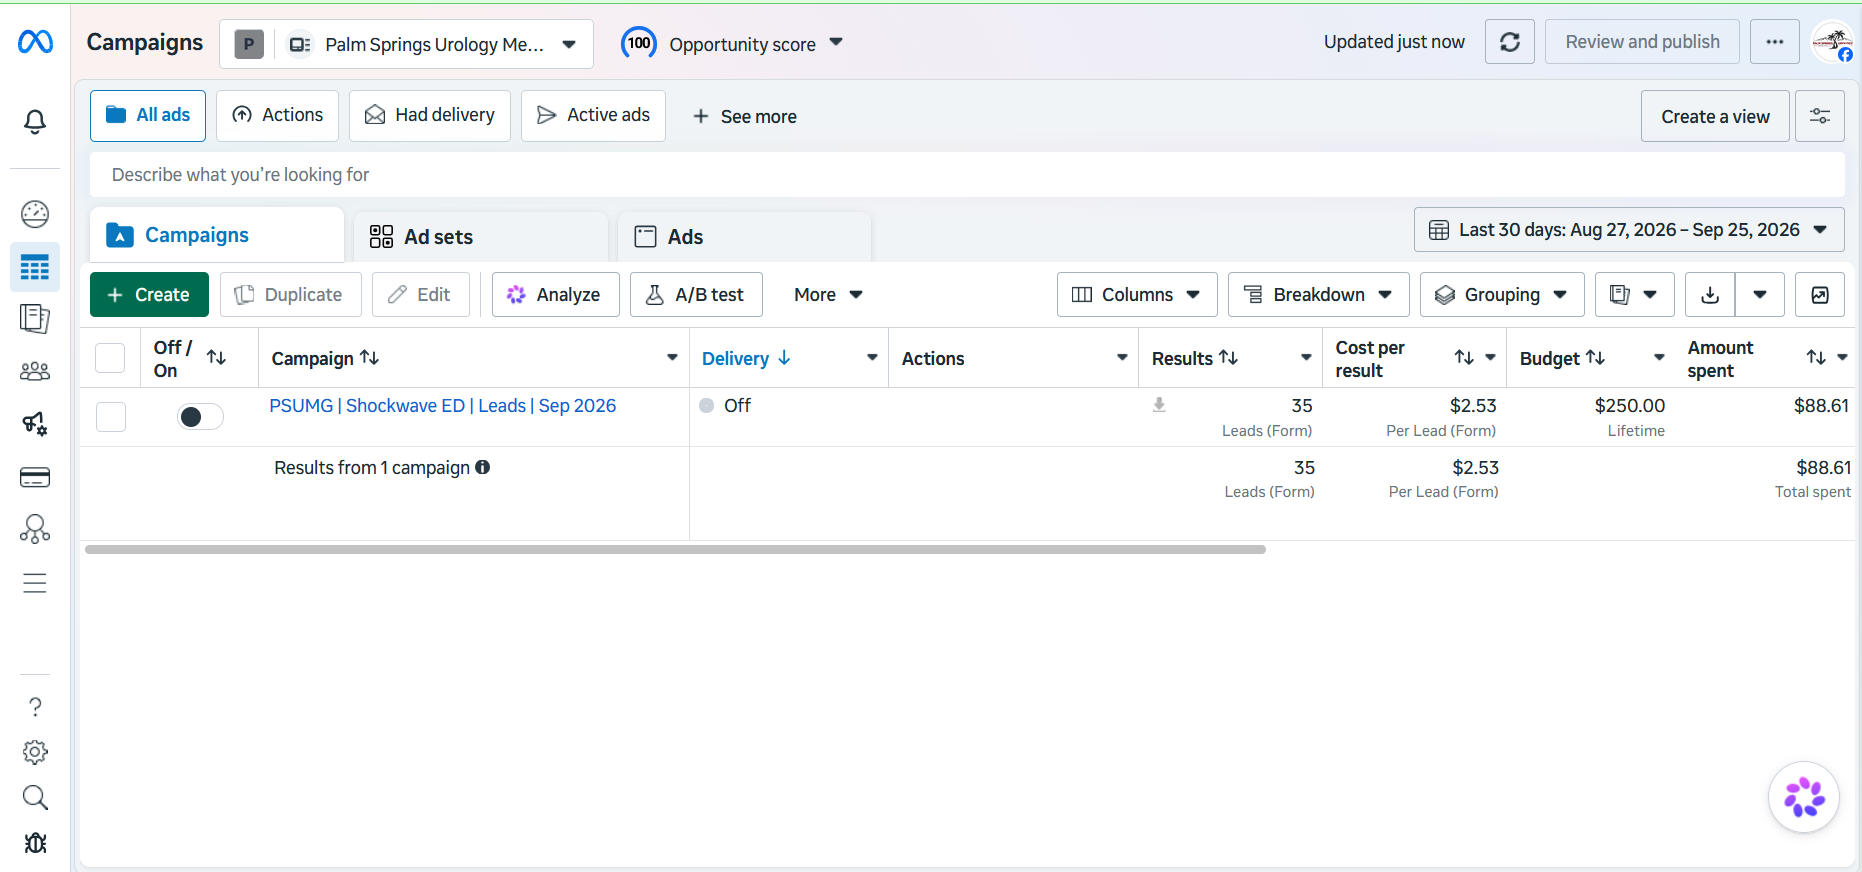
Task: Click Review and publish
Action: coord(1642,42)
